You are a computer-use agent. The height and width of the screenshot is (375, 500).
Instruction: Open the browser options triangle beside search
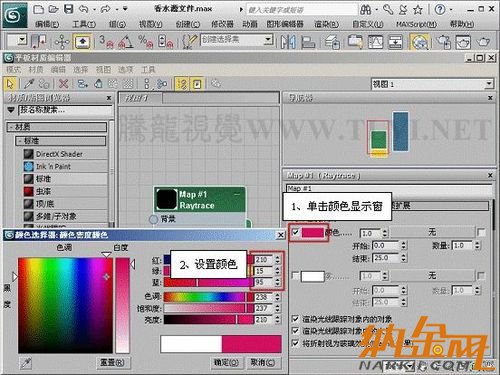11,109
